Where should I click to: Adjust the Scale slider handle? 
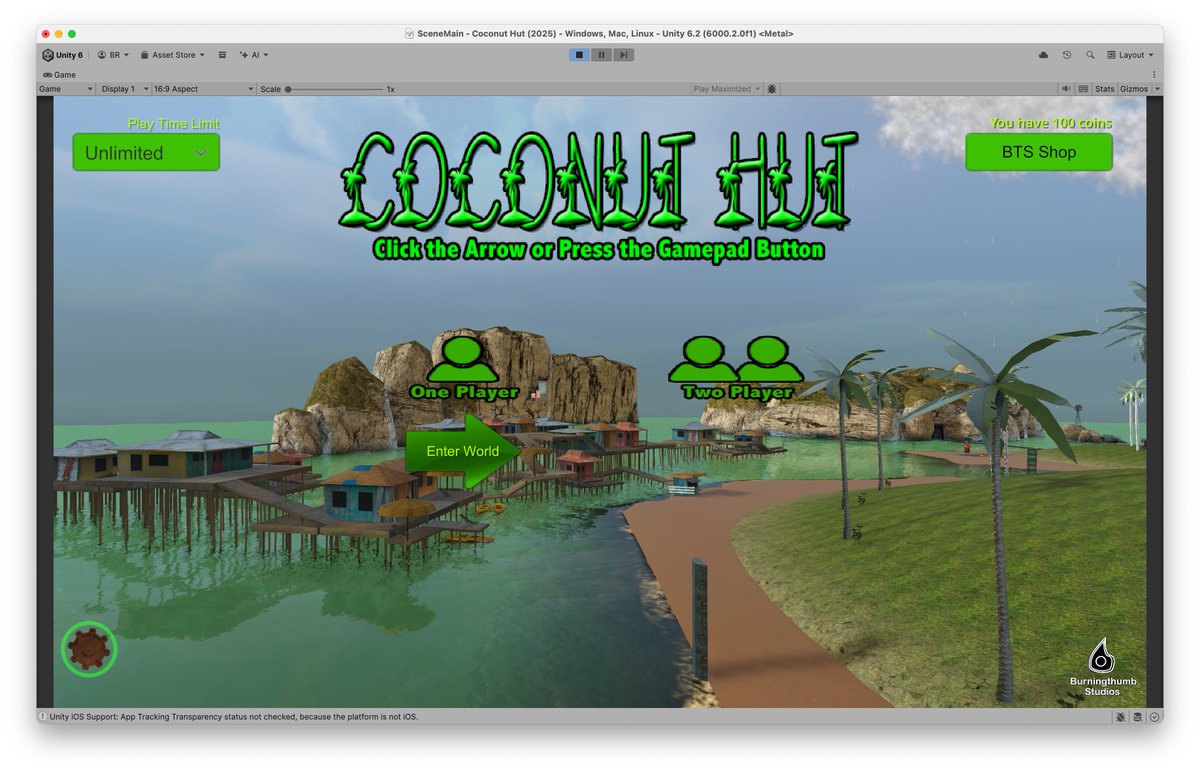288,89
